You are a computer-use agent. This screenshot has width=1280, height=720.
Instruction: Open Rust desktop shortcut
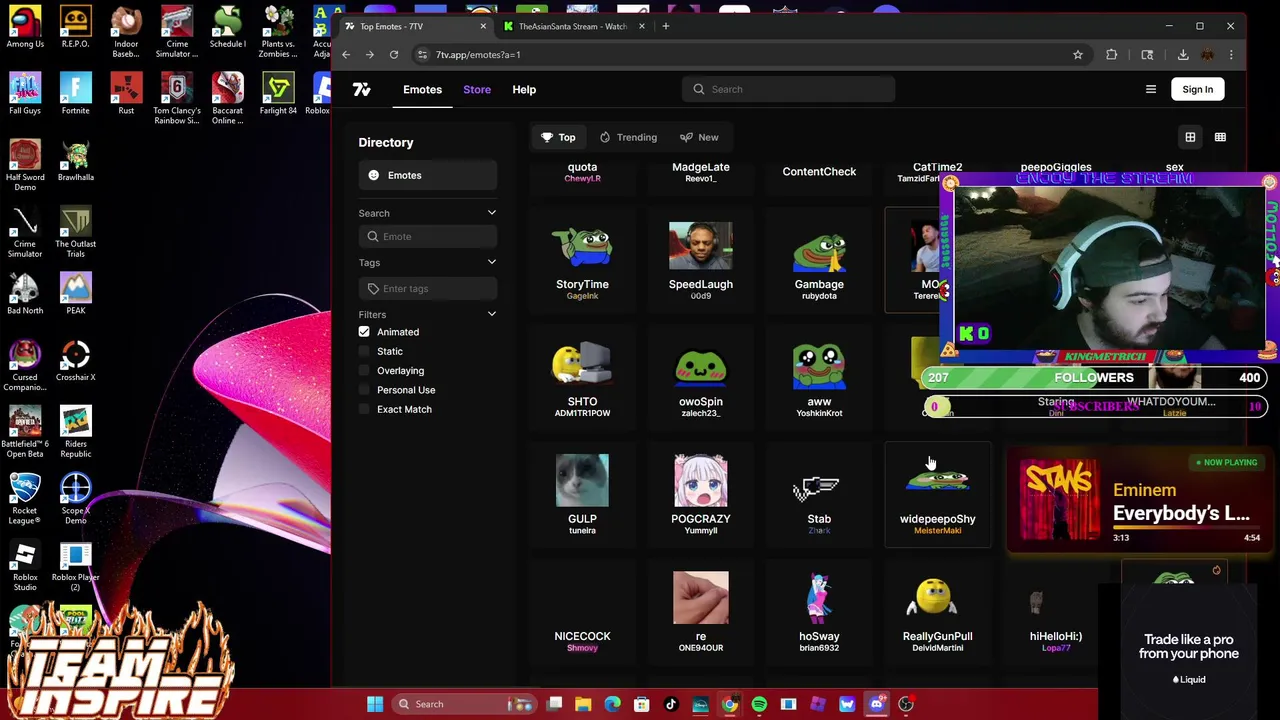126,93
